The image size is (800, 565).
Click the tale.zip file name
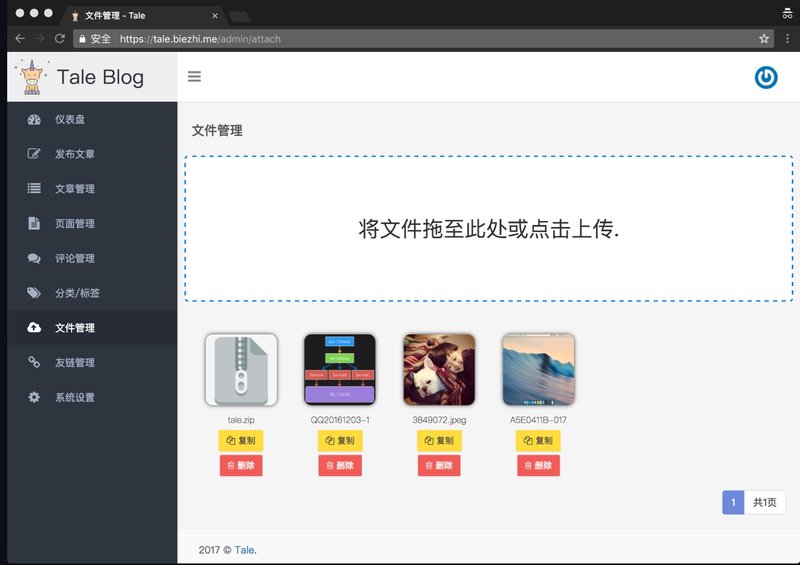click(x=241, y=420)
